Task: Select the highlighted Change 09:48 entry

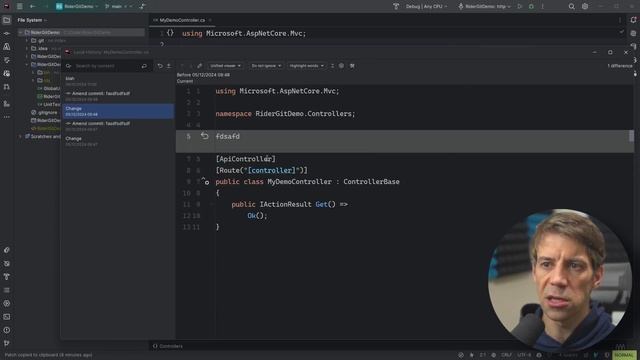Action: tap(118, 111)
